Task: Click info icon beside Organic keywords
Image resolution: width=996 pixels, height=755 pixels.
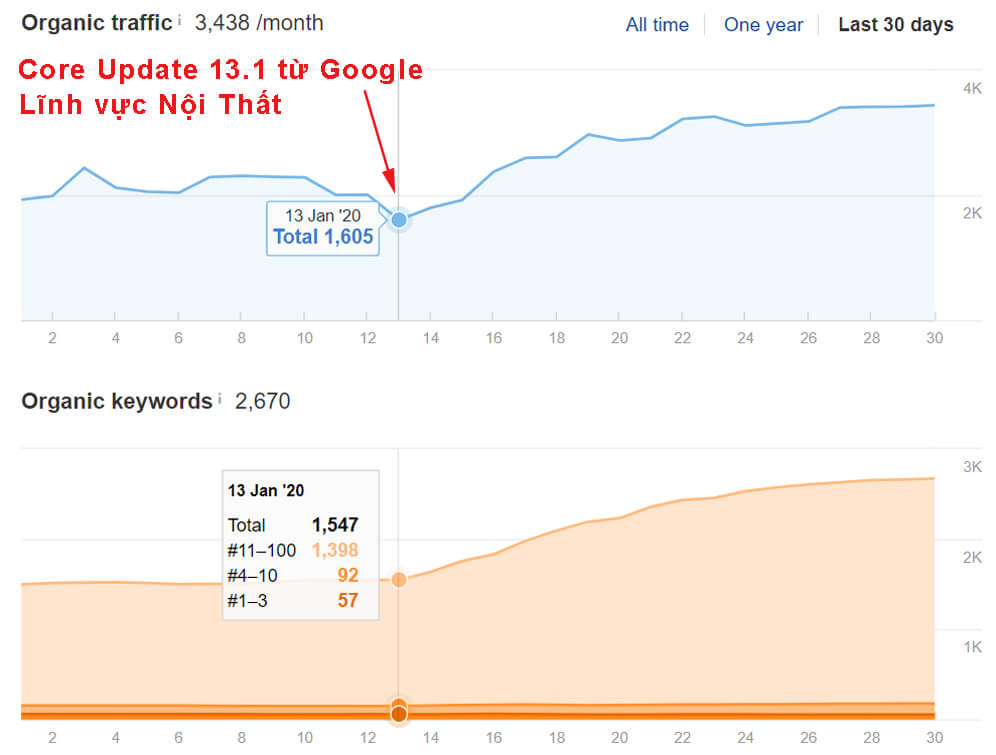Action: [x=219, y=400]
